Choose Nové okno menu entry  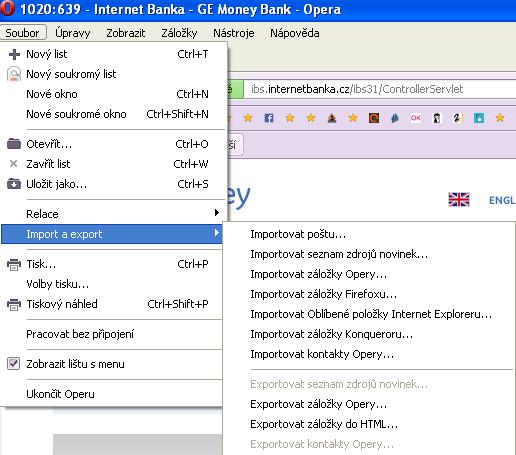click(x=112, y=94)
